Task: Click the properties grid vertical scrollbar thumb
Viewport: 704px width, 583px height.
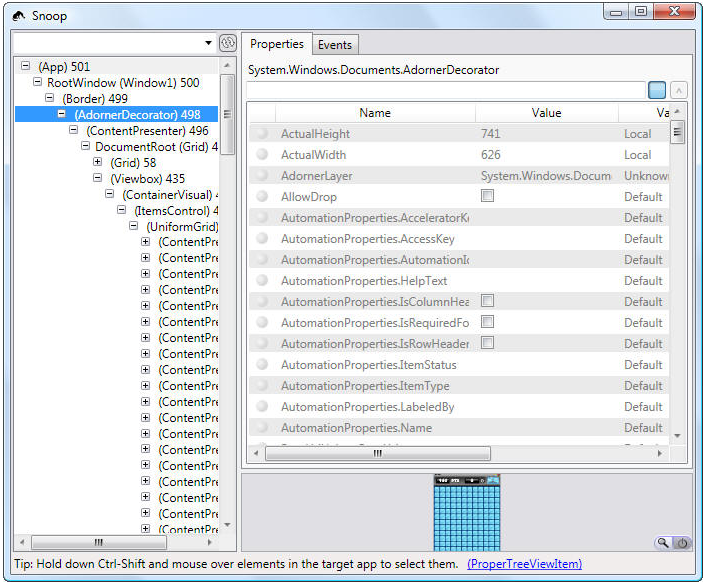Action: tap(677, 132)
